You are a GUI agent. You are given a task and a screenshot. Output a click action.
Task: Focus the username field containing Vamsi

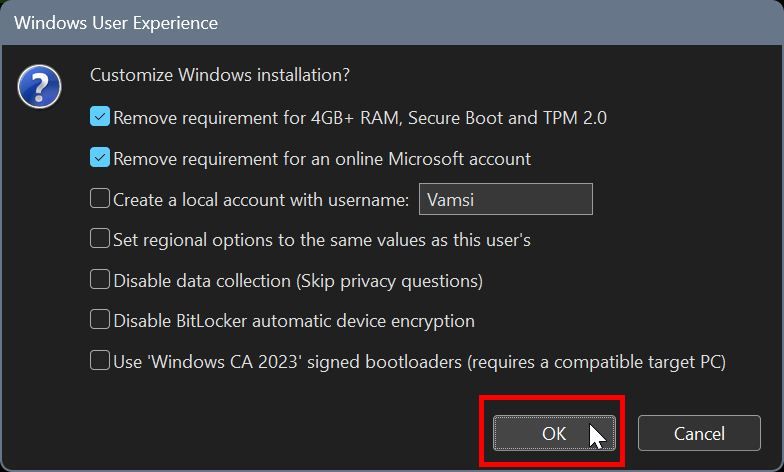pos(505,199)
